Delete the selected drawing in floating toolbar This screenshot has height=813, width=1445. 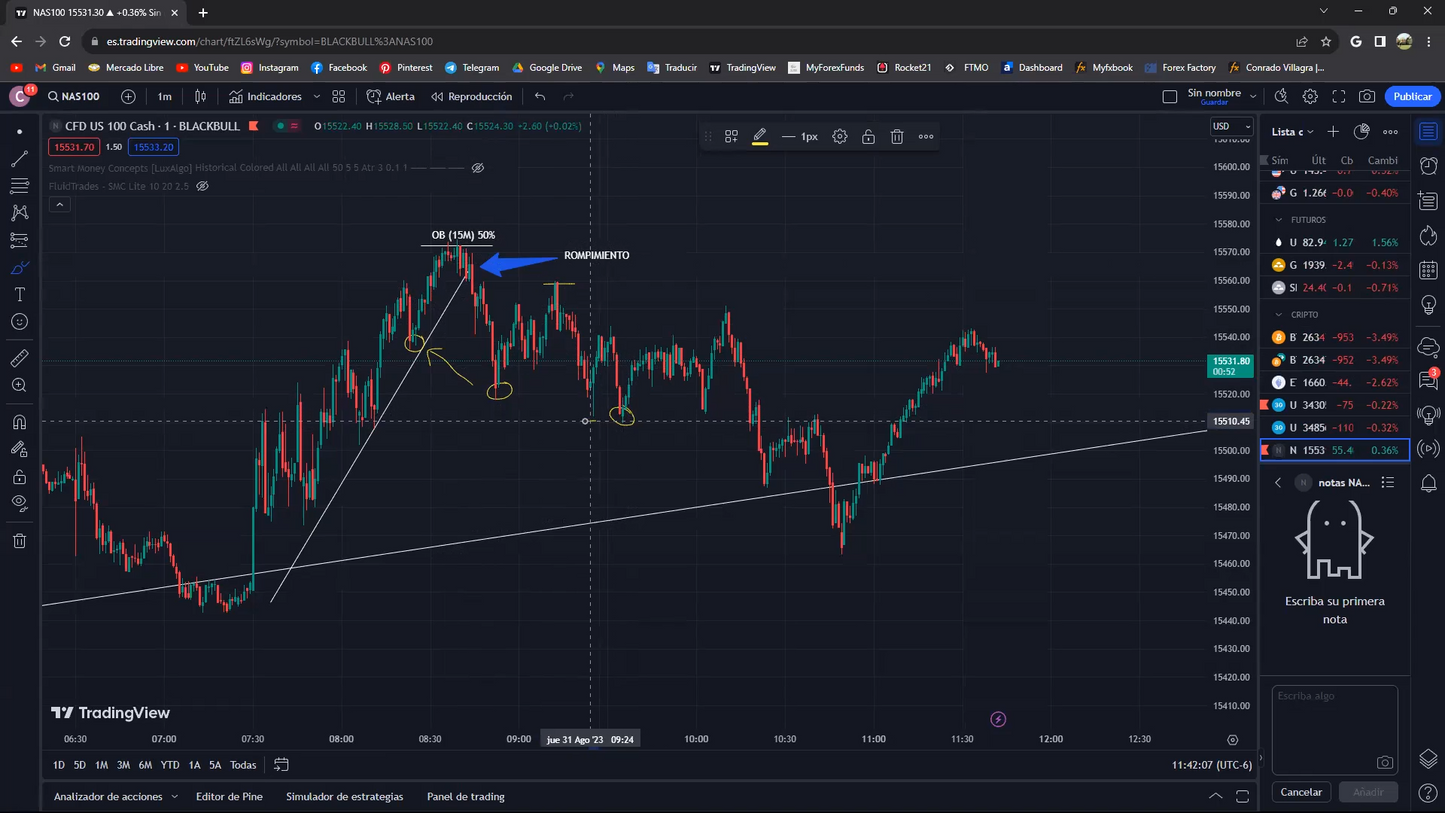pyautogui.click(x=897, y=137)
